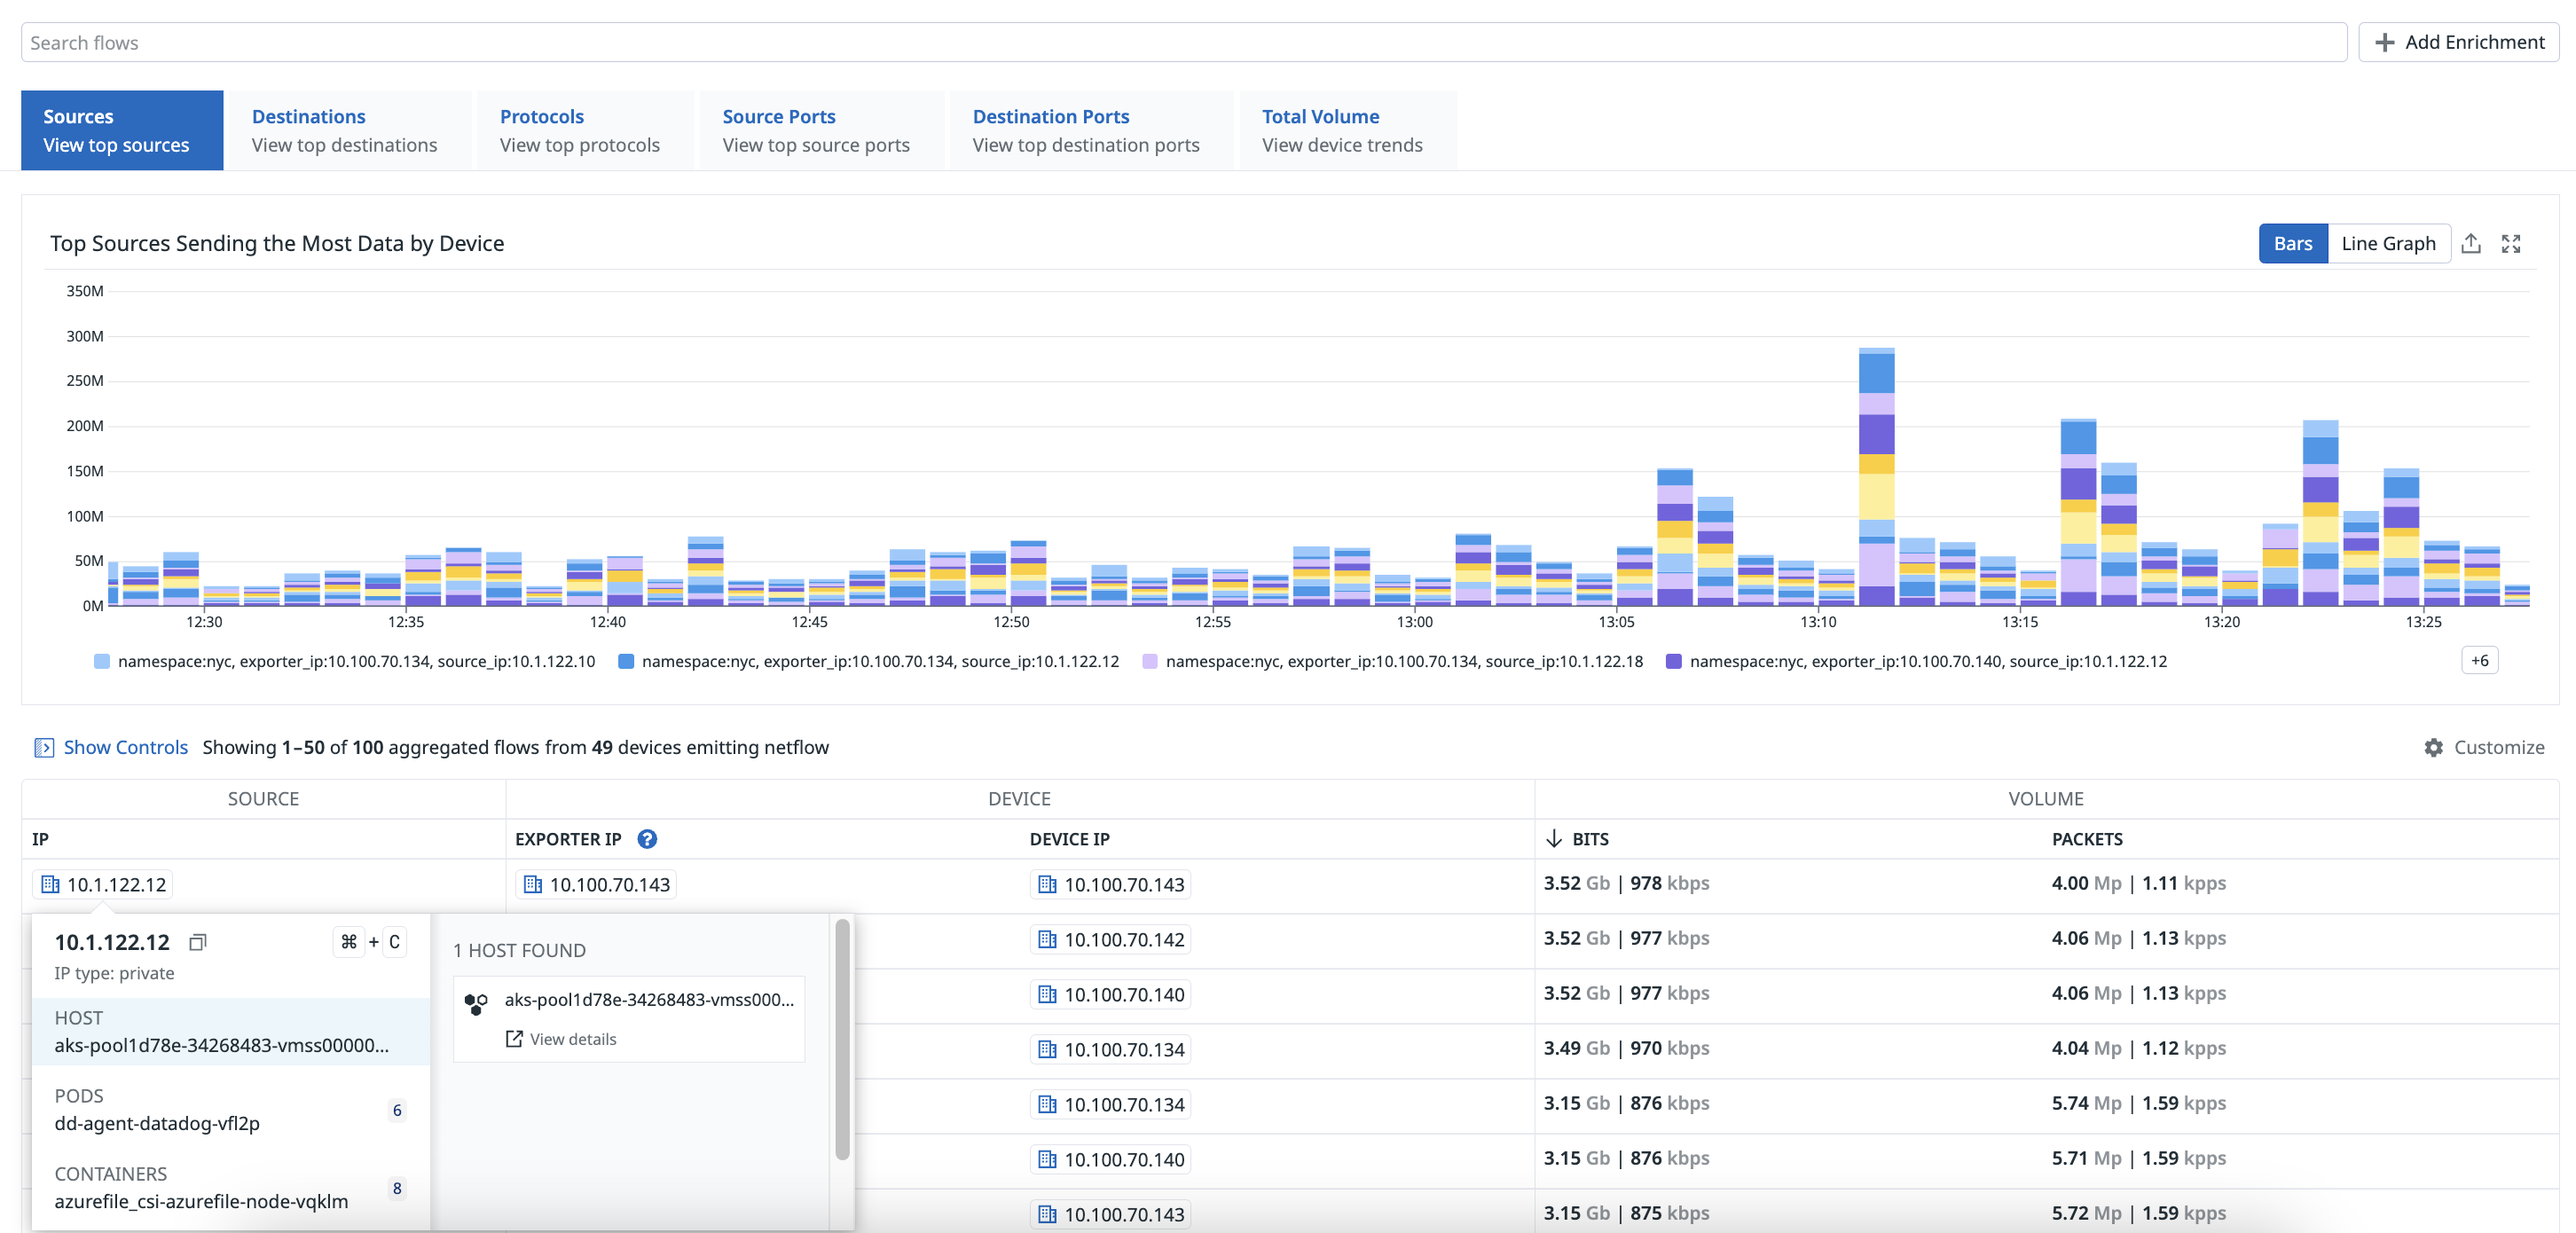Viewport: 2576px width, 1233px height.
Task: Open the Exporter IP help question icon
Action: [x=647, y=839]
